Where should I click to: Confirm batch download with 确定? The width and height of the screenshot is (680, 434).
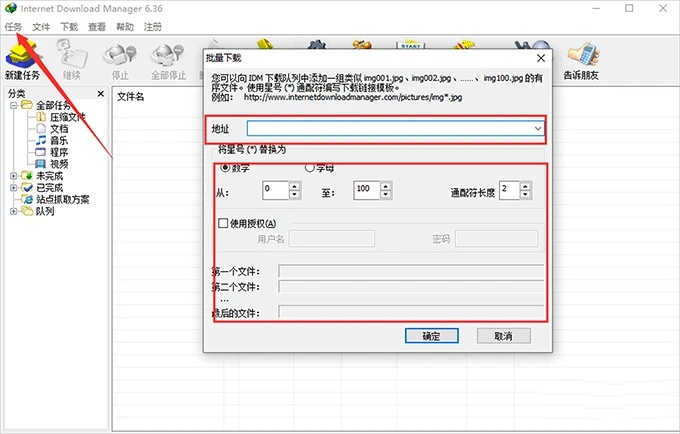click(x=432, y=336)
